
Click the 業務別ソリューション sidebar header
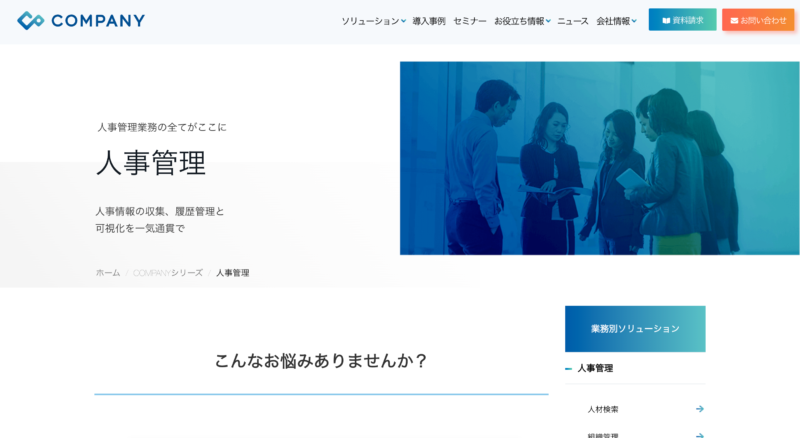[635, 329]
